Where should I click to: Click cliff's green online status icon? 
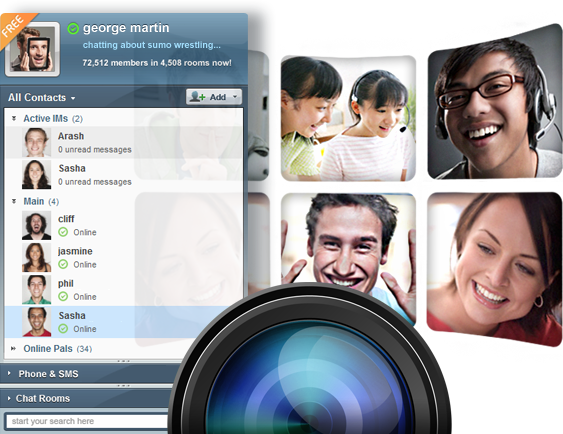(x=63, y=232)
